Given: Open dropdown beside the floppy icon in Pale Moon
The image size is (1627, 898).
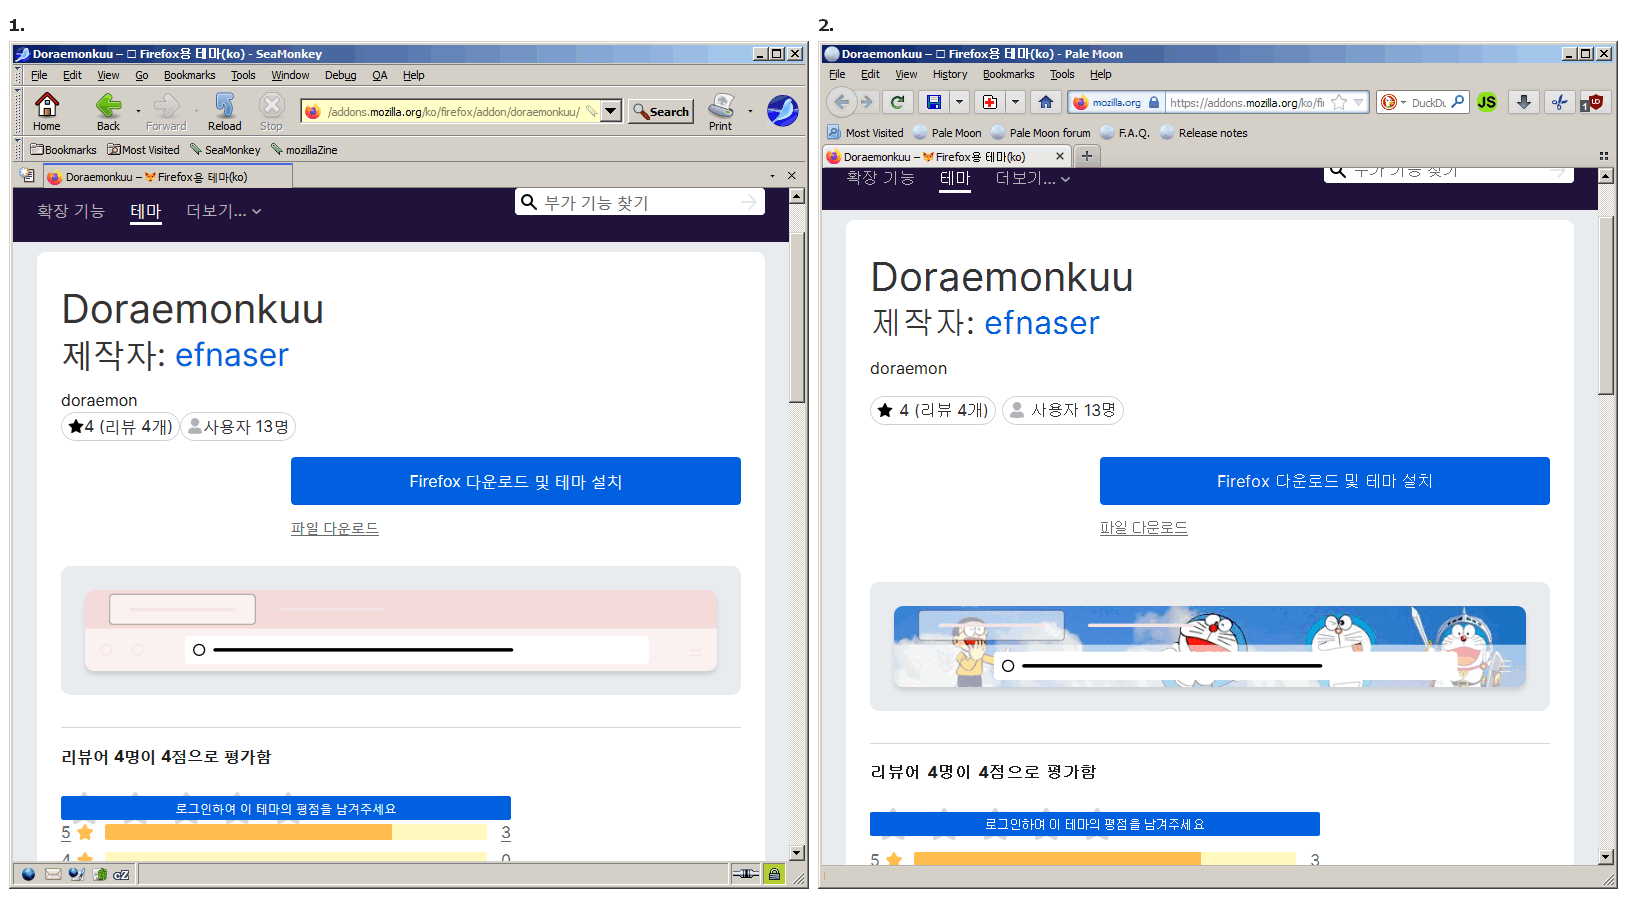Looking at the screenshot, I should coord(959,102).
